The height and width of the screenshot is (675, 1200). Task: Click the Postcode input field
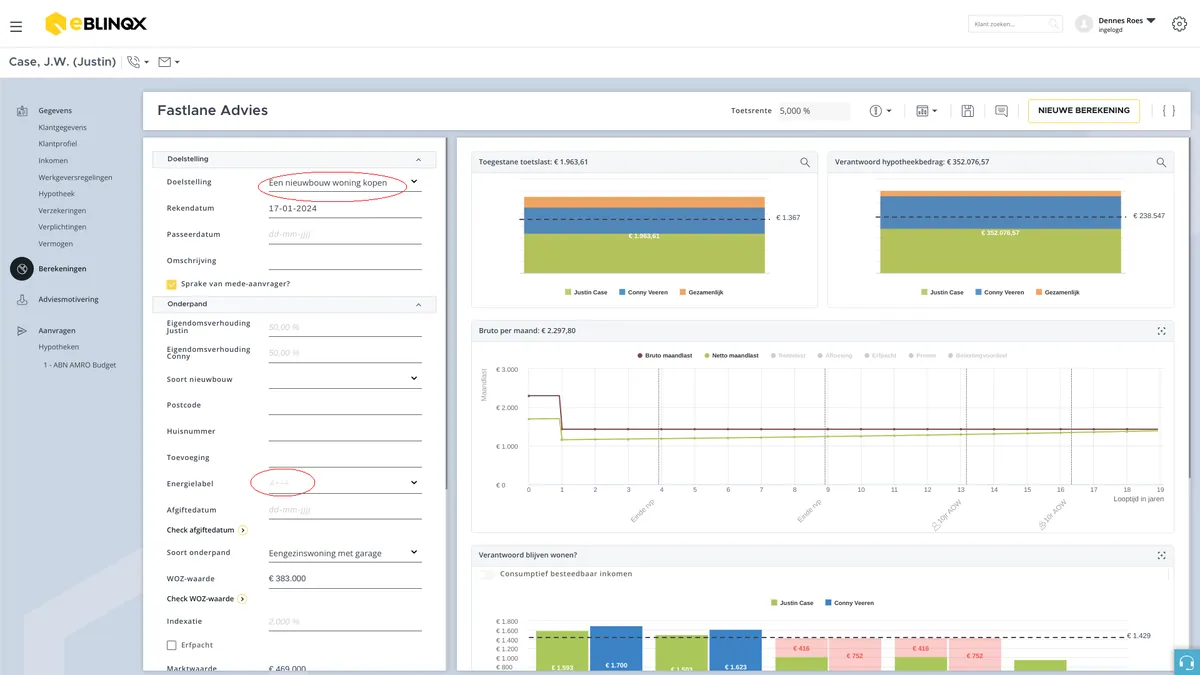(x=344, y=406)
